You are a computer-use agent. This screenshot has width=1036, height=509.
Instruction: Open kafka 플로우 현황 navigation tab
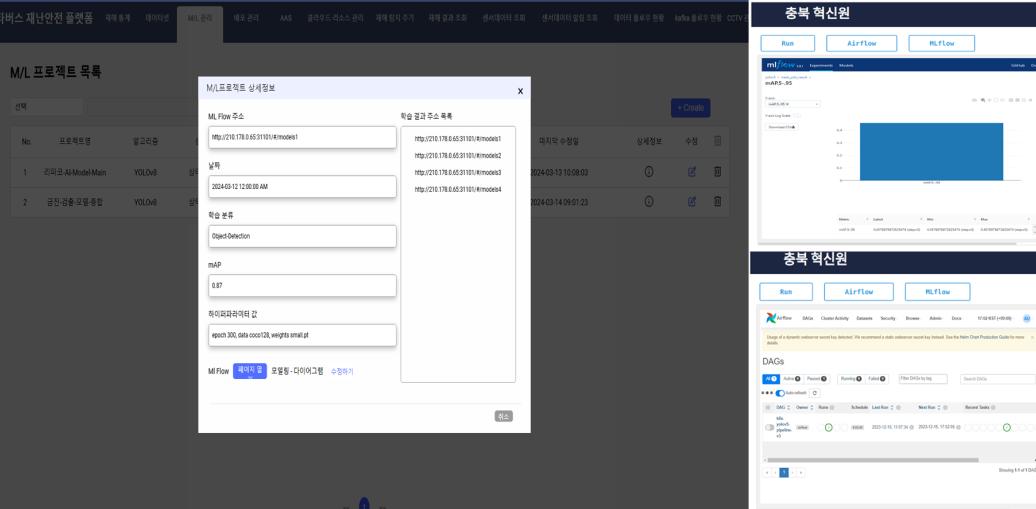point(698,19)
